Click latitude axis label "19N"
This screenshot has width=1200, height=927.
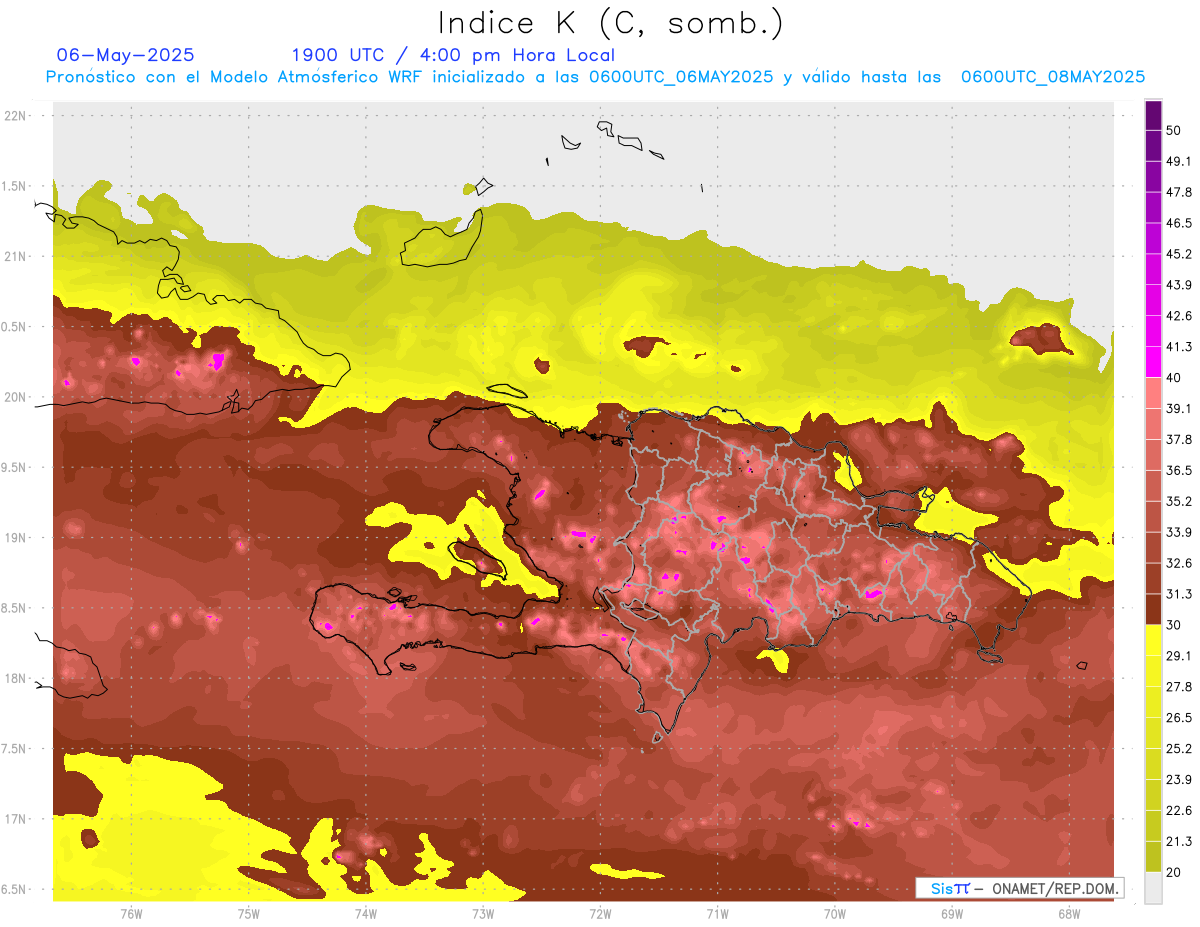[x=15, y=537]
